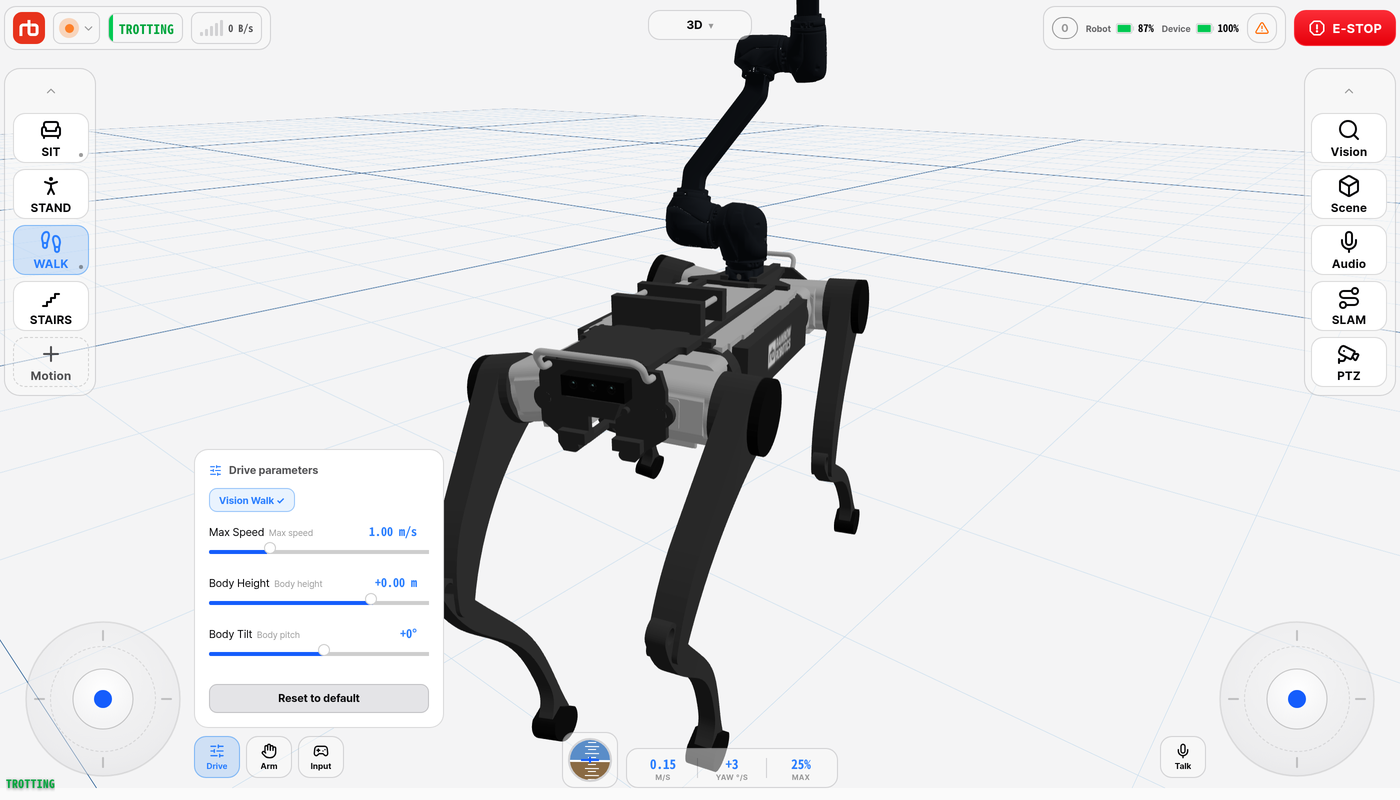This screenshot has height=800, width=1400.
Task: Click the left joystick blue knob
Action: tap(103, 699)
